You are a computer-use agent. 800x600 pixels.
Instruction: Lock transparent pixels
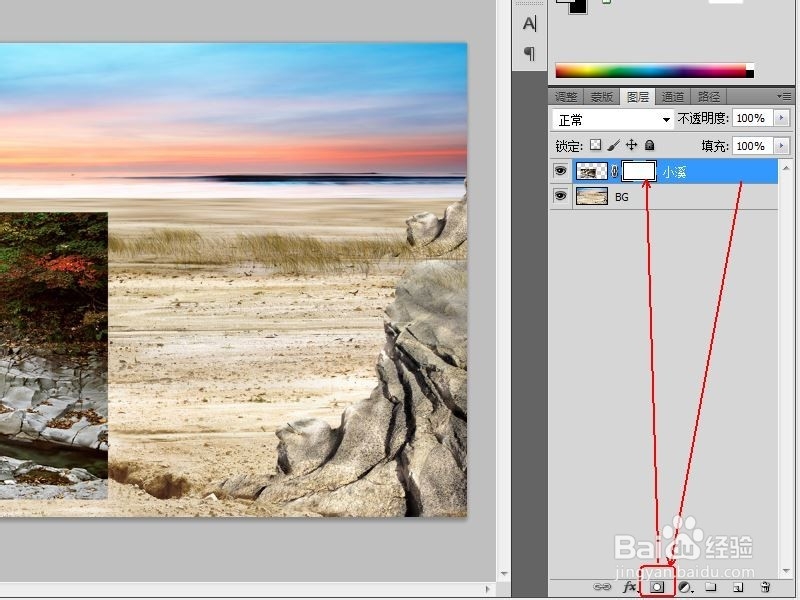[x=595, y=145]
